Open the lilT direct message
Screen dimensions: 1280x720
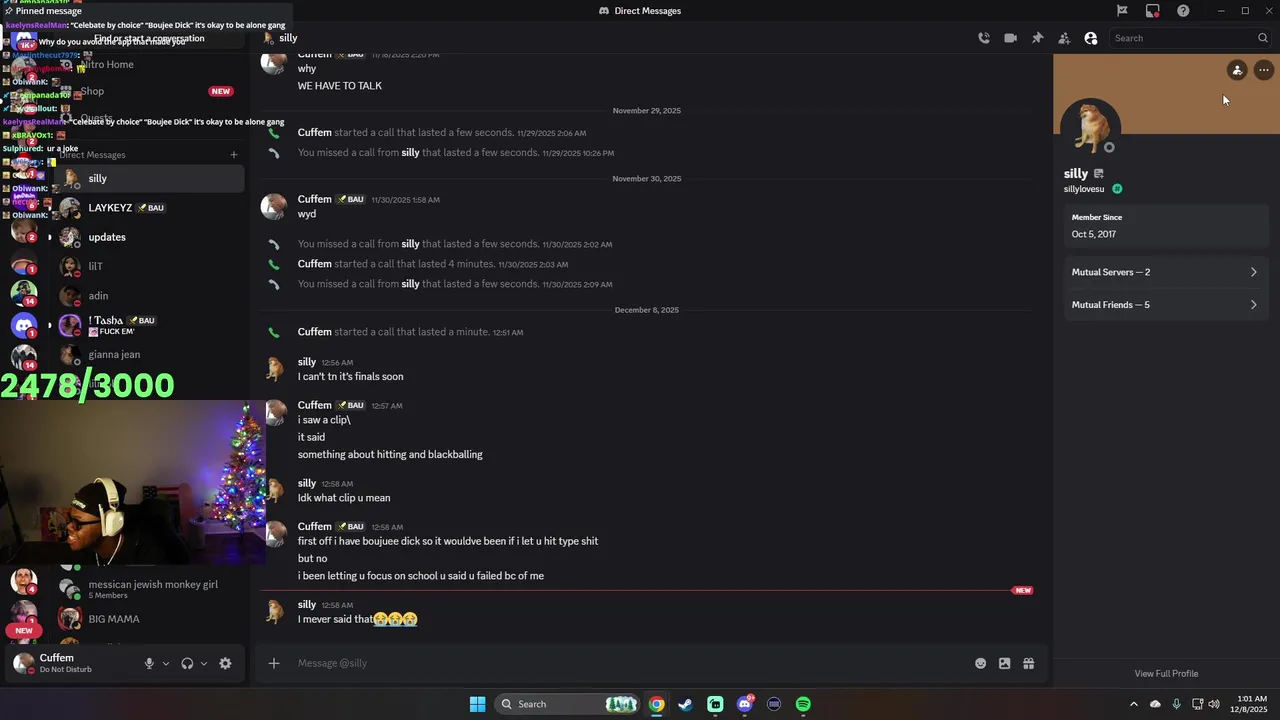(150, 266)
